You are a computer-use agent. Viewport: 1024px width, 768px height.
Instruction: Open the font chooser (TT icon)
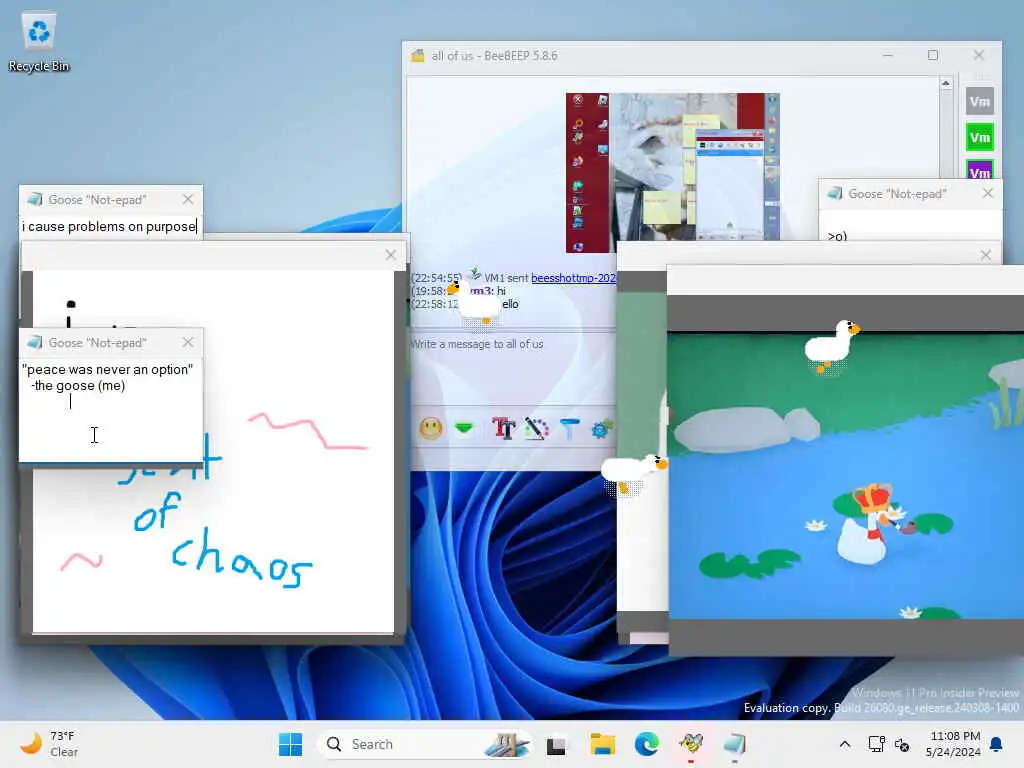[504, 428]
